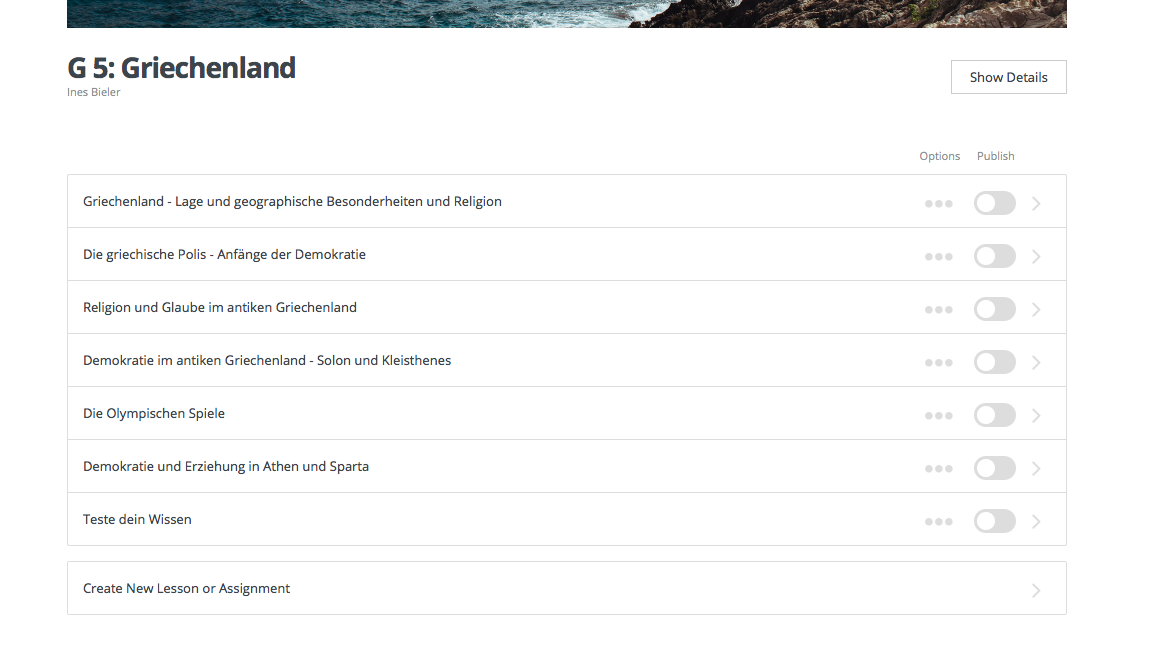The width and height of the screenshot is (1151, 647).
Task: Open lesson Teste dein Wissen title
Action: click(x=137, y=520)
